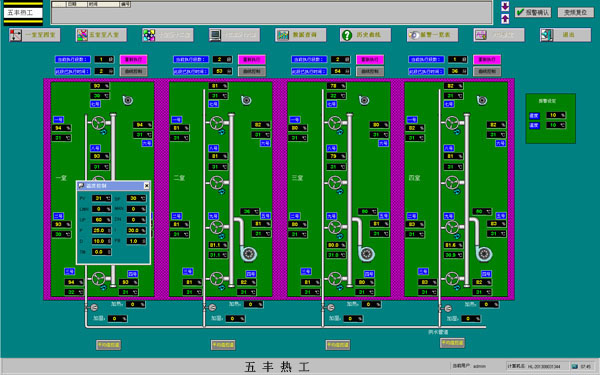
Task: Click the 数据查询 data query button
Action: point(301,35)
